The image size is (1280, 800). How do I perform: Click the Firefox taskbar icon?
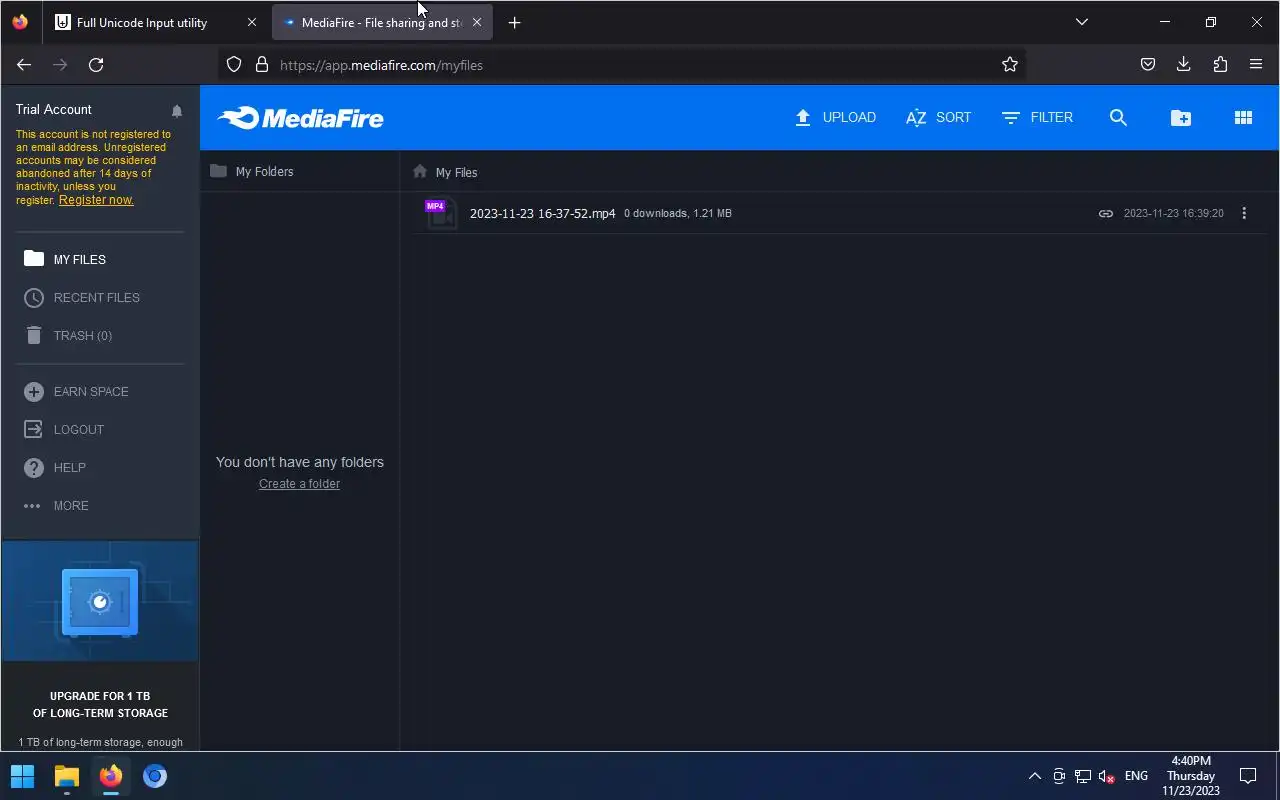click(x=110, y=776)
